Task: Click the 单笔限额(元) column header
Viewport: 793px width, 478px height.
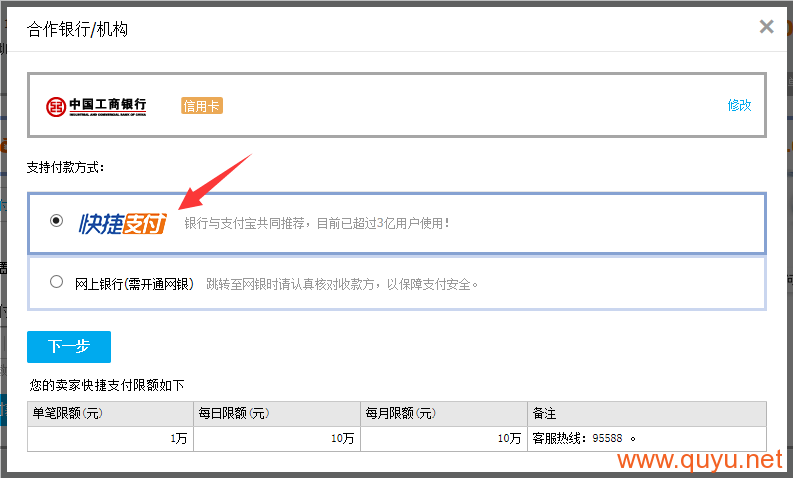Action: [110, 414]
